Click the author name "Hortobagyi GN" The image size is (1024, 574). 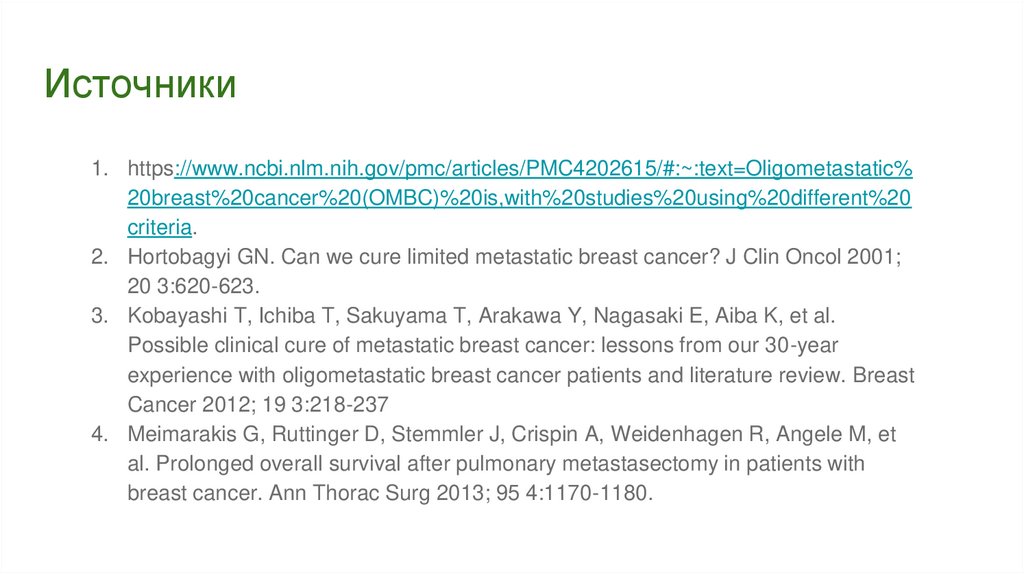pyautogui.click(x=193, y=257)
